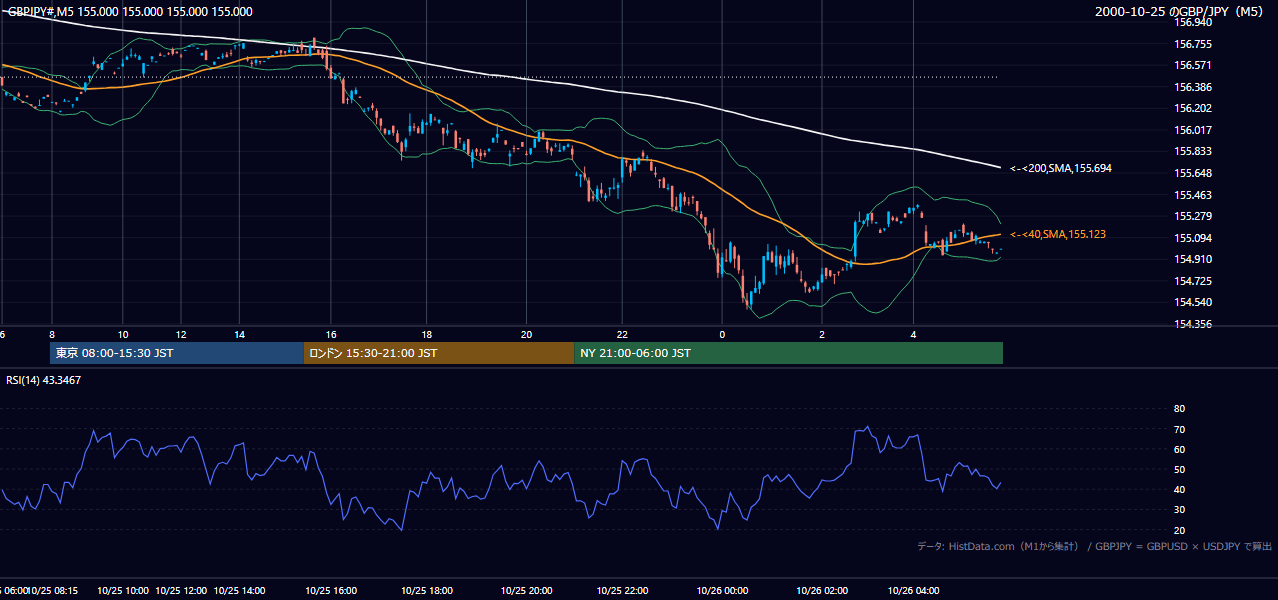
Task: Click hour label 0 on chart axis
Action: 721,334
